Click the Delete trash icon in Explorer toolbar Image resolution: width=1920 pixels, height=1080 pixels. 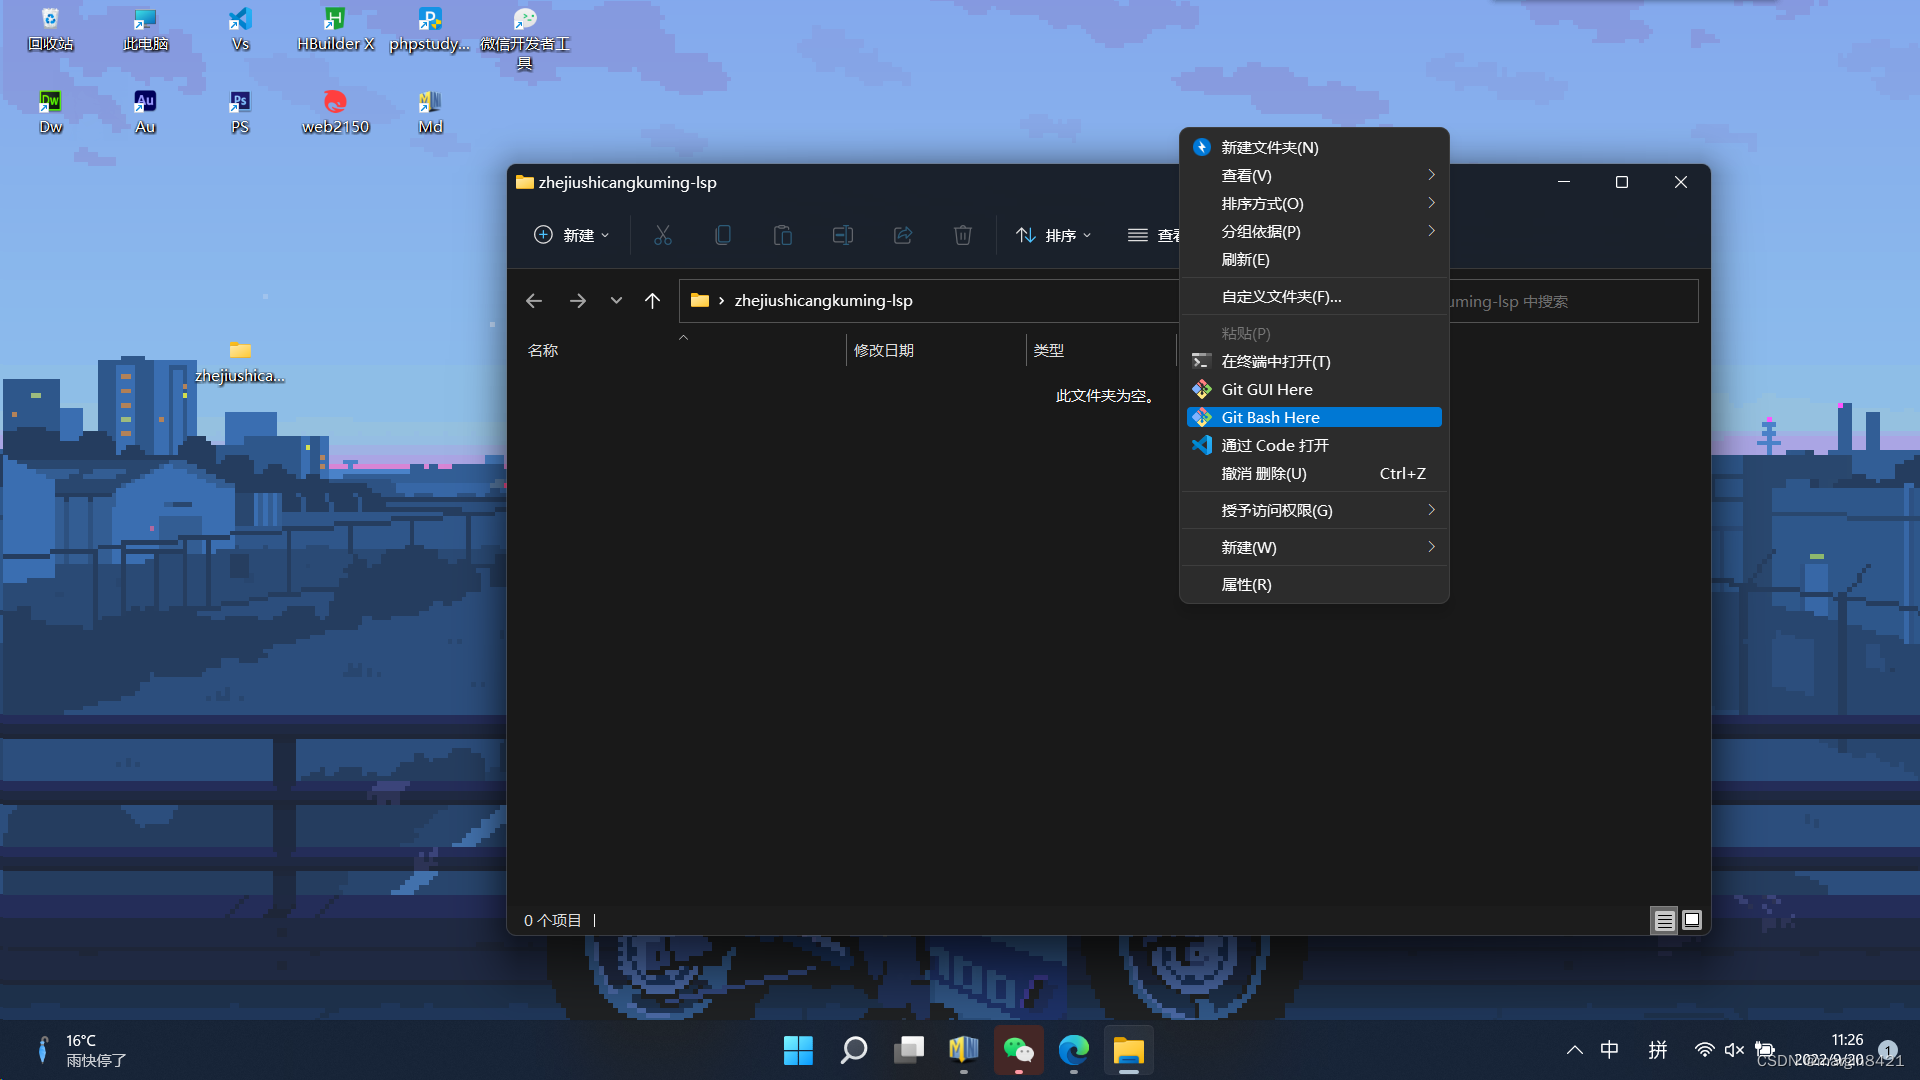tap(963, 235)
